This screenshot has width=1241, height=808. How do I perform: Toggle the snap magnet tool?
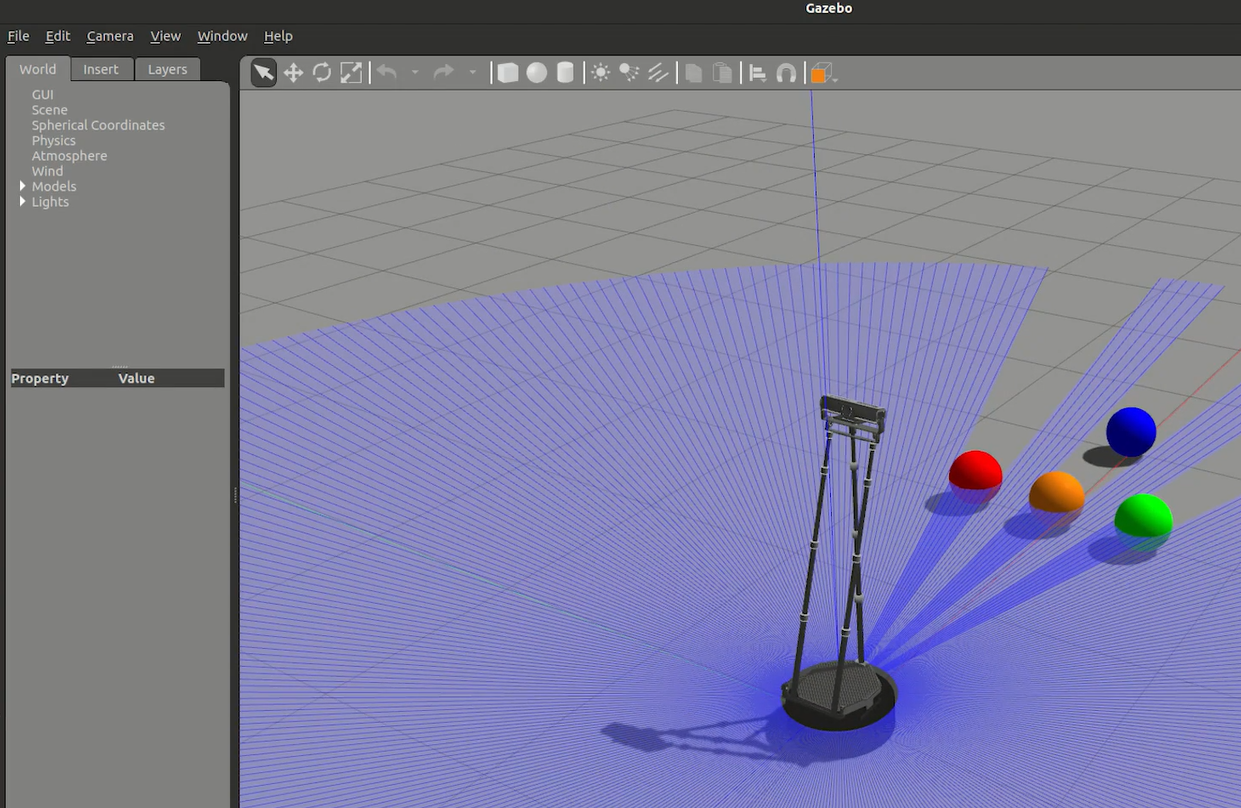coord(787,73)
